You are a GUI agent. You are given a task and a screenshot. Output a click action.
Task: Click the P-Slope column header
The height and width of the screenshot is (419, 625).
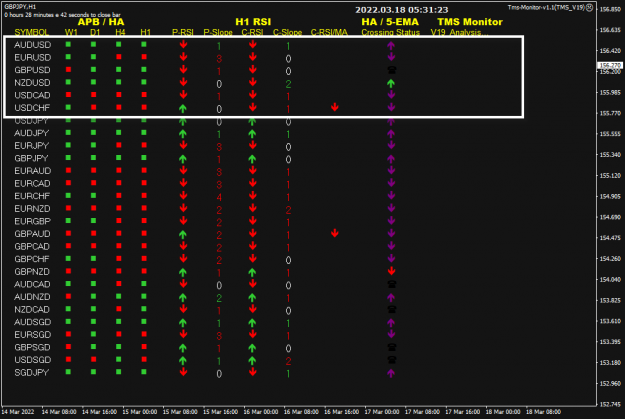point(218,32)
